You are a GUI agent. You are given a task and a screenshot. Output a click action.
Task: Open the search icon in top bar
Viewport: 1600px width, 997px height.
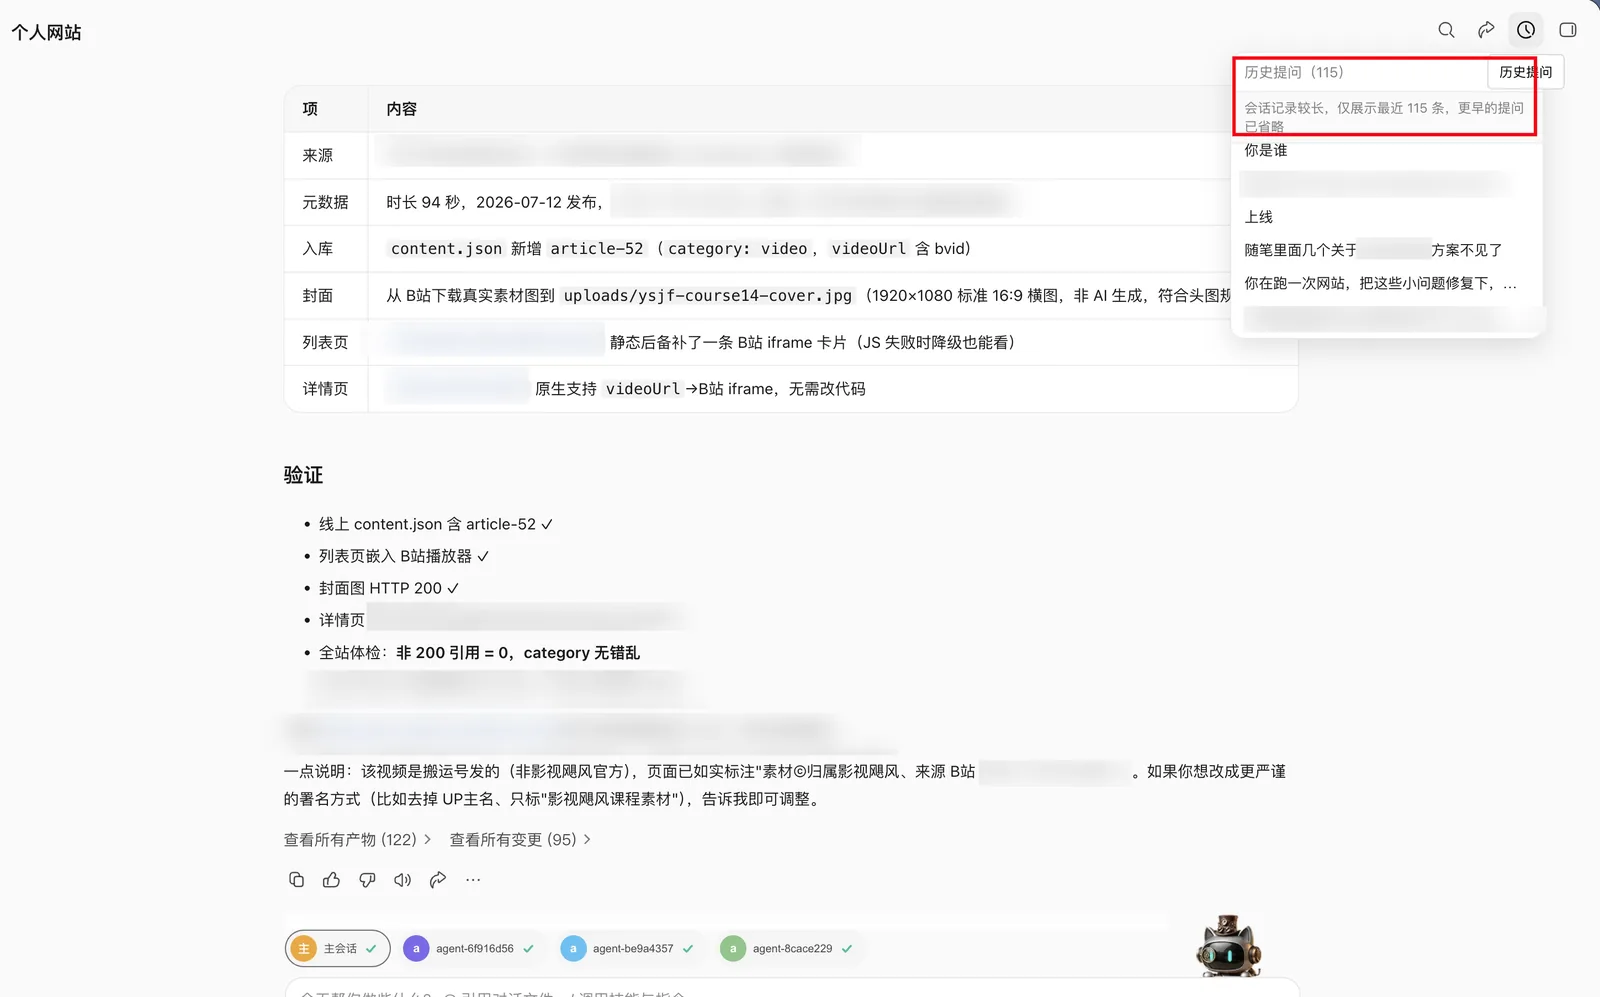pos(1446,30)
